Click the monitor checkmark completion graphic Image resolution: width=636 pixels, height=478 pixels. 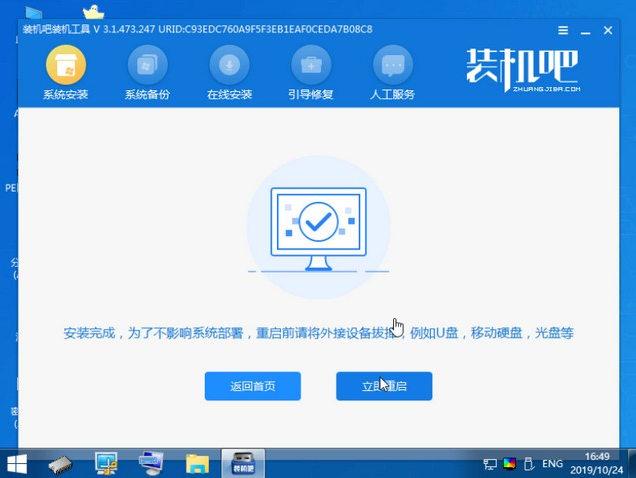coord(318,225)
